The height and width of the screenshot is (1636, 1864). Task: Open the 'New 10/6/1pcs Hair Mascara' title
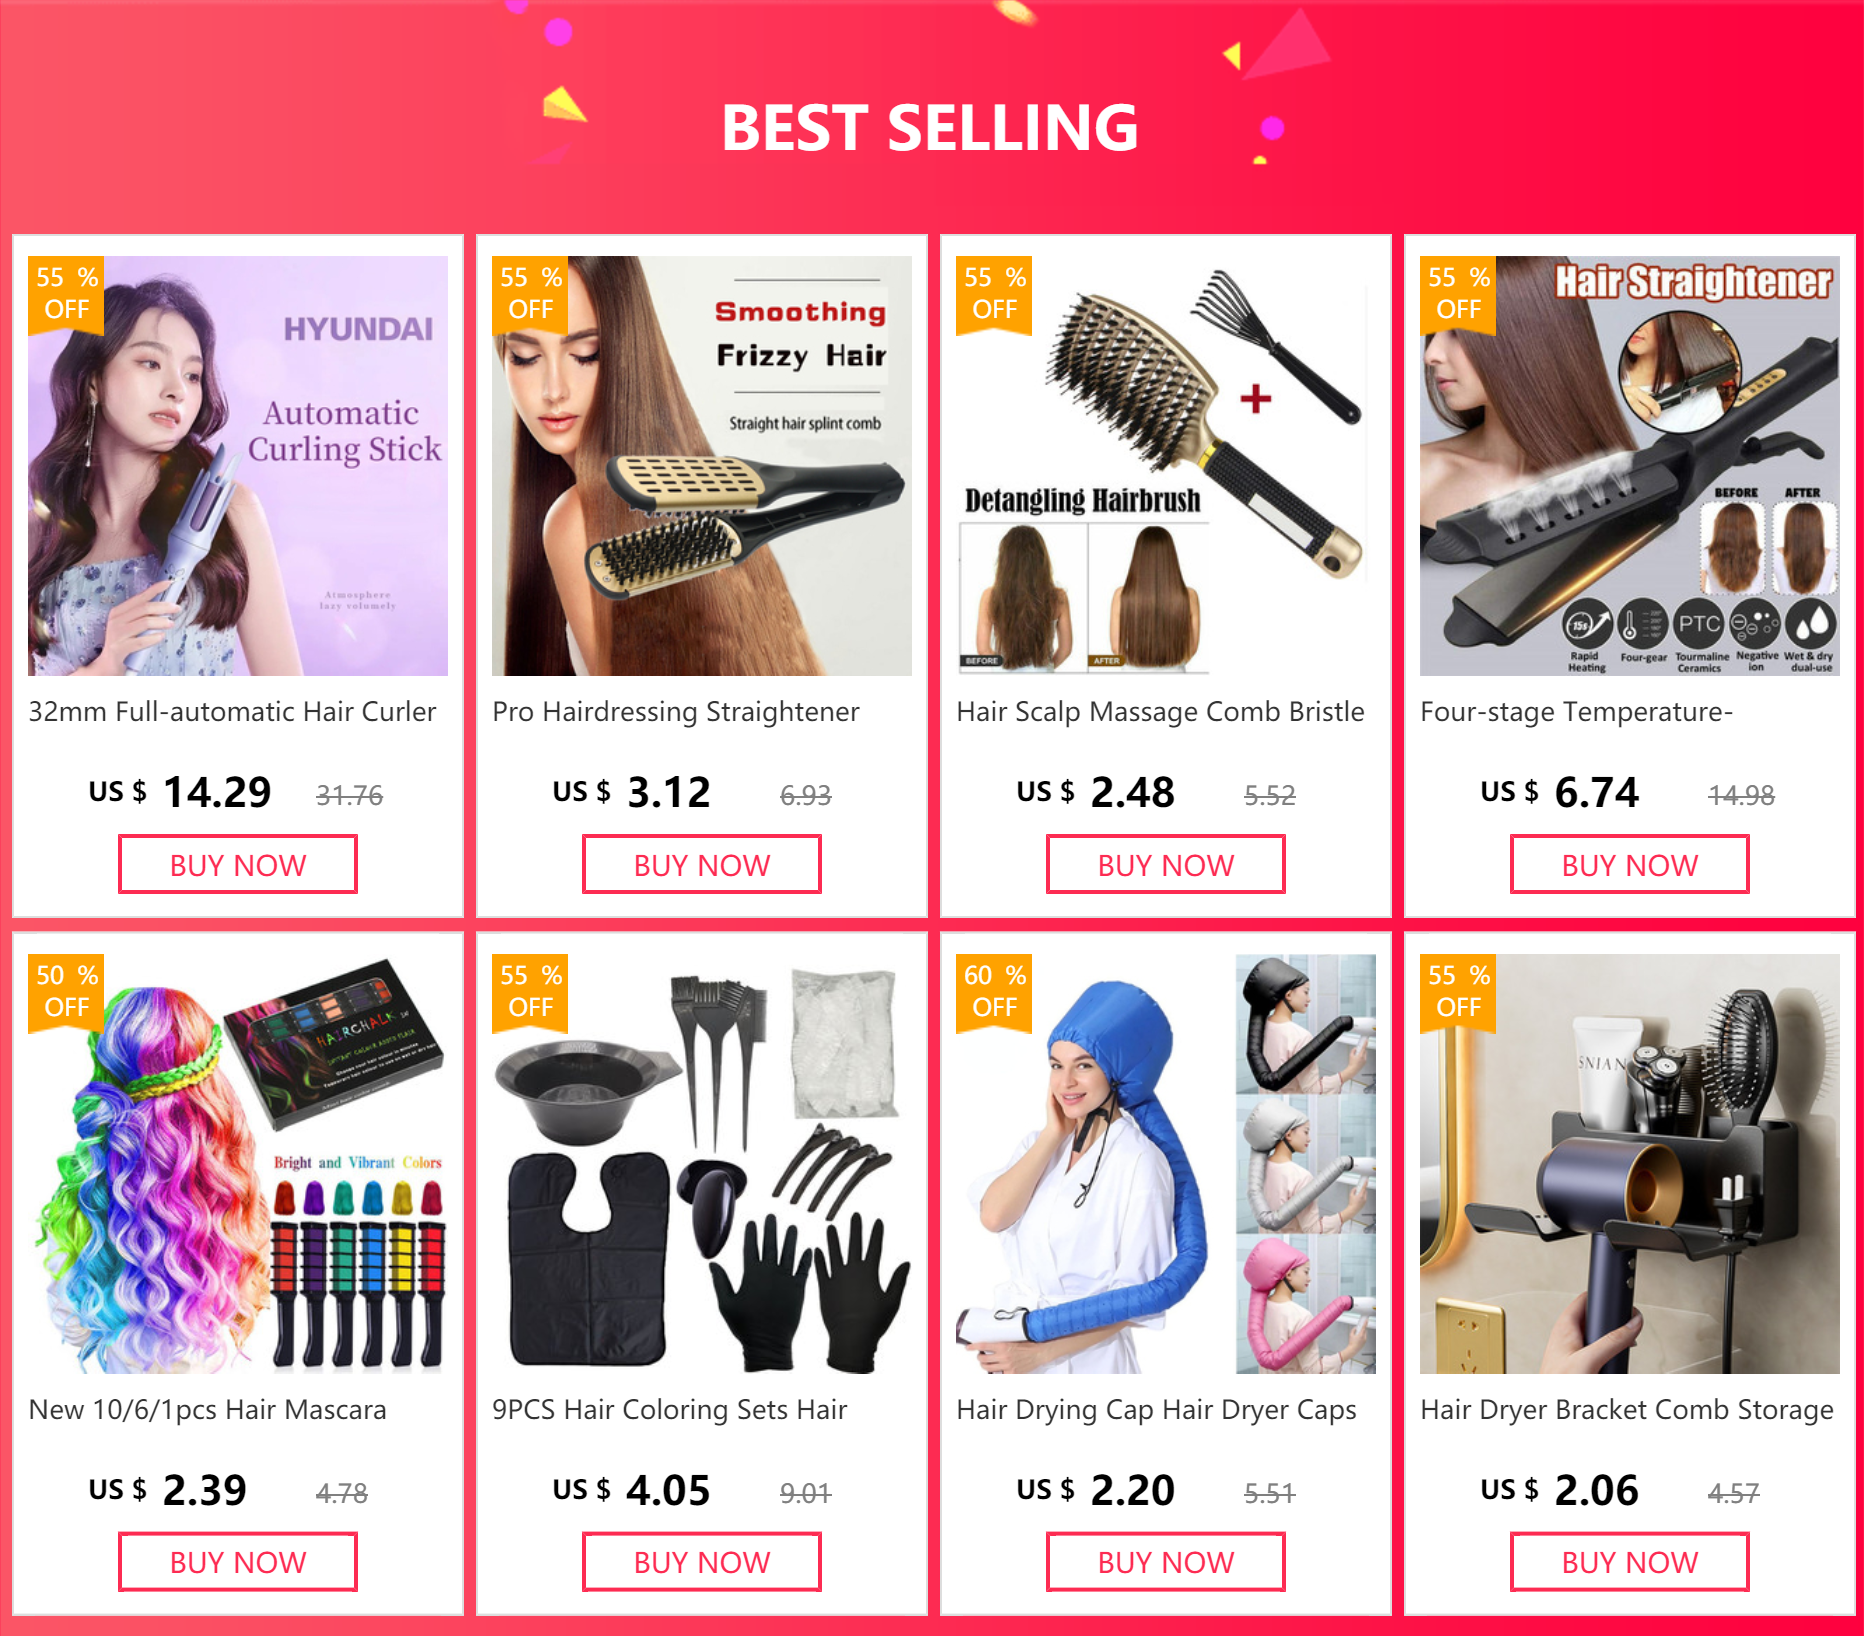pyautogui.click(x=207, y=1410)
